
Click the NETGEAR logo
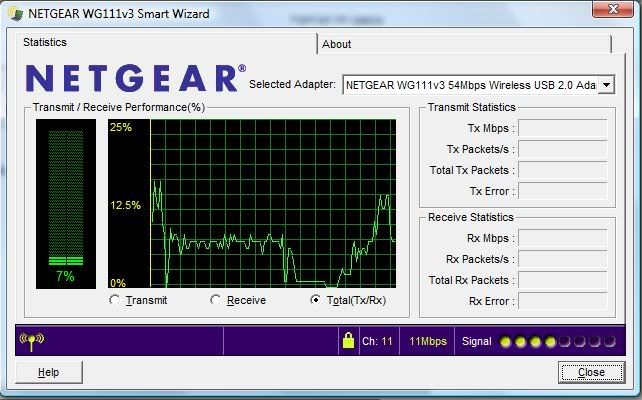click(x=136, y=78)
